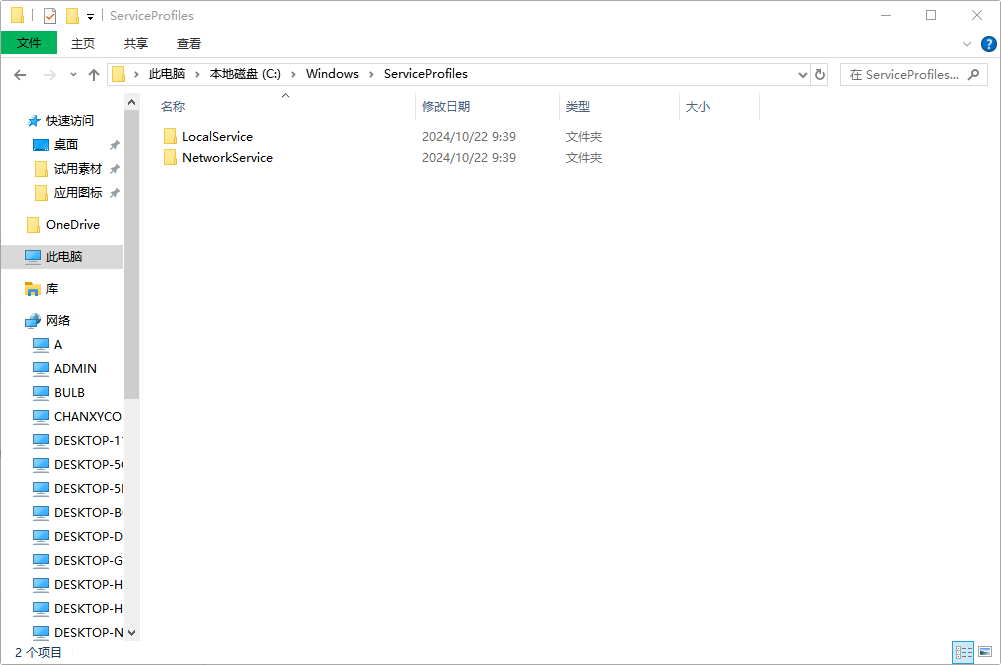This screenshot has width=1001, height=665.
Task: Open the 试用素材 pinned folder
Action: 77,168
